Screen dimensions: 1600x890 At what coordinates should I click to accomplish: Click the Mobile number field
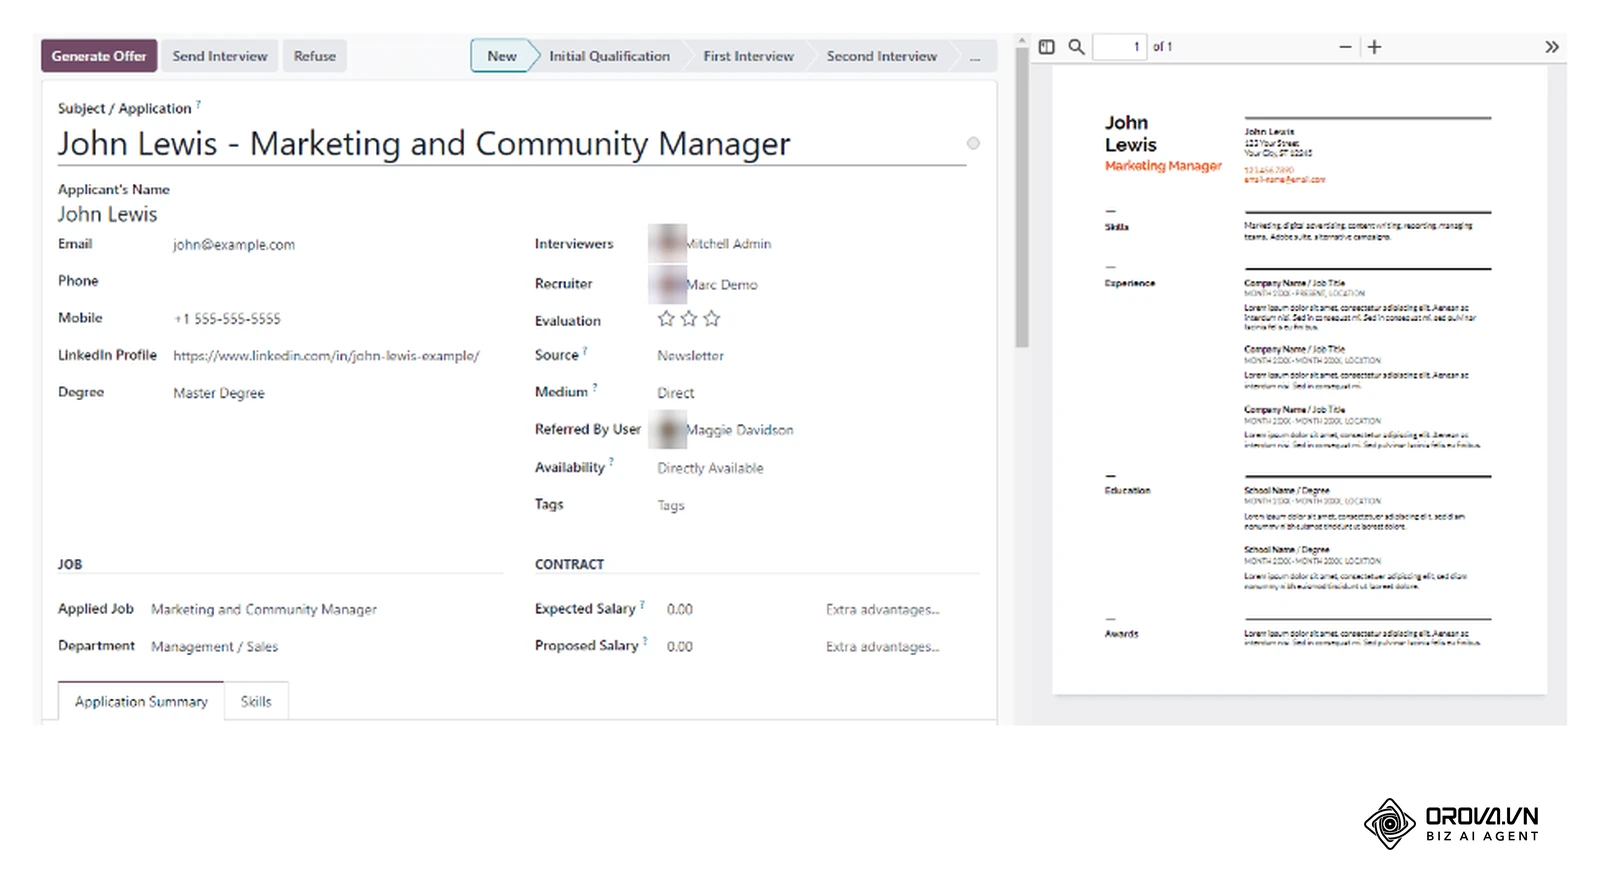[x=227, y=319]
